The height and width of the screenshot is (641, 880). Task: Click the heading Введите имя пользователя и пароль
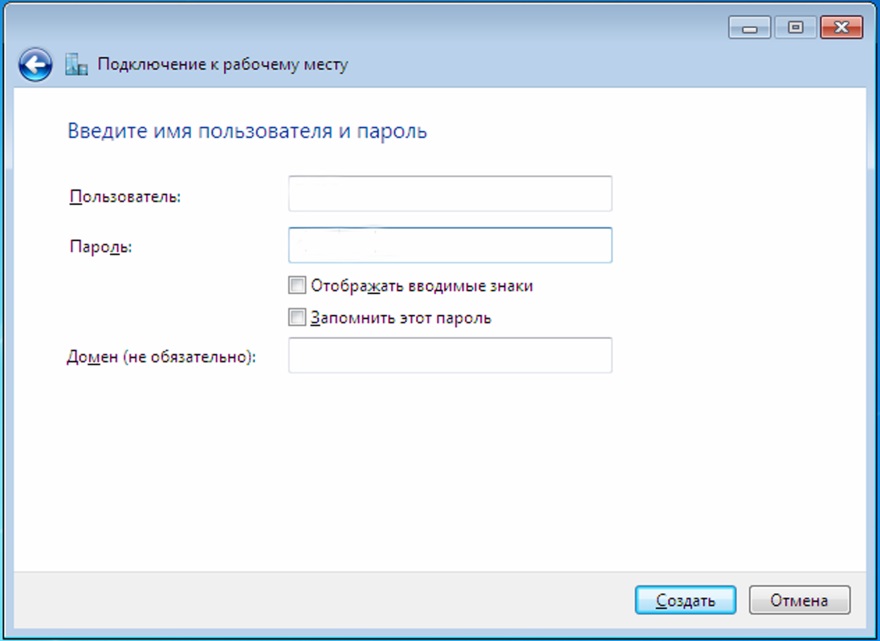[247, 131]
